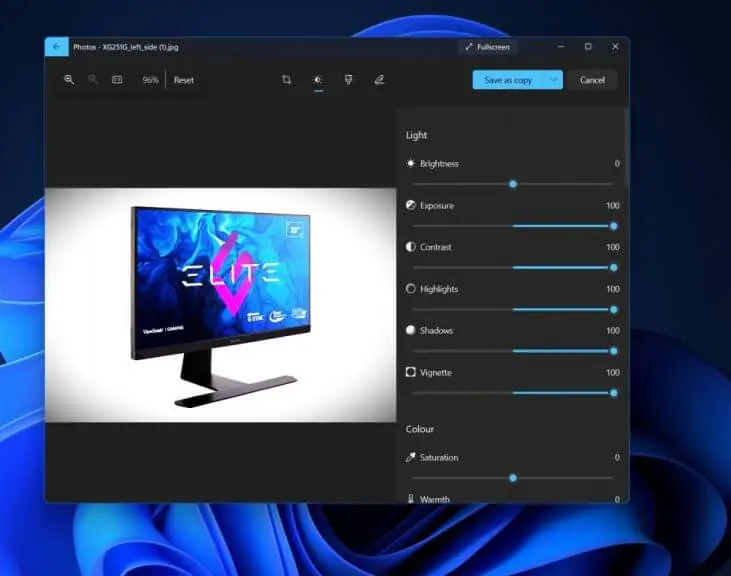Zoom in on the photo

pyautogui.click(x=69, y=80)
